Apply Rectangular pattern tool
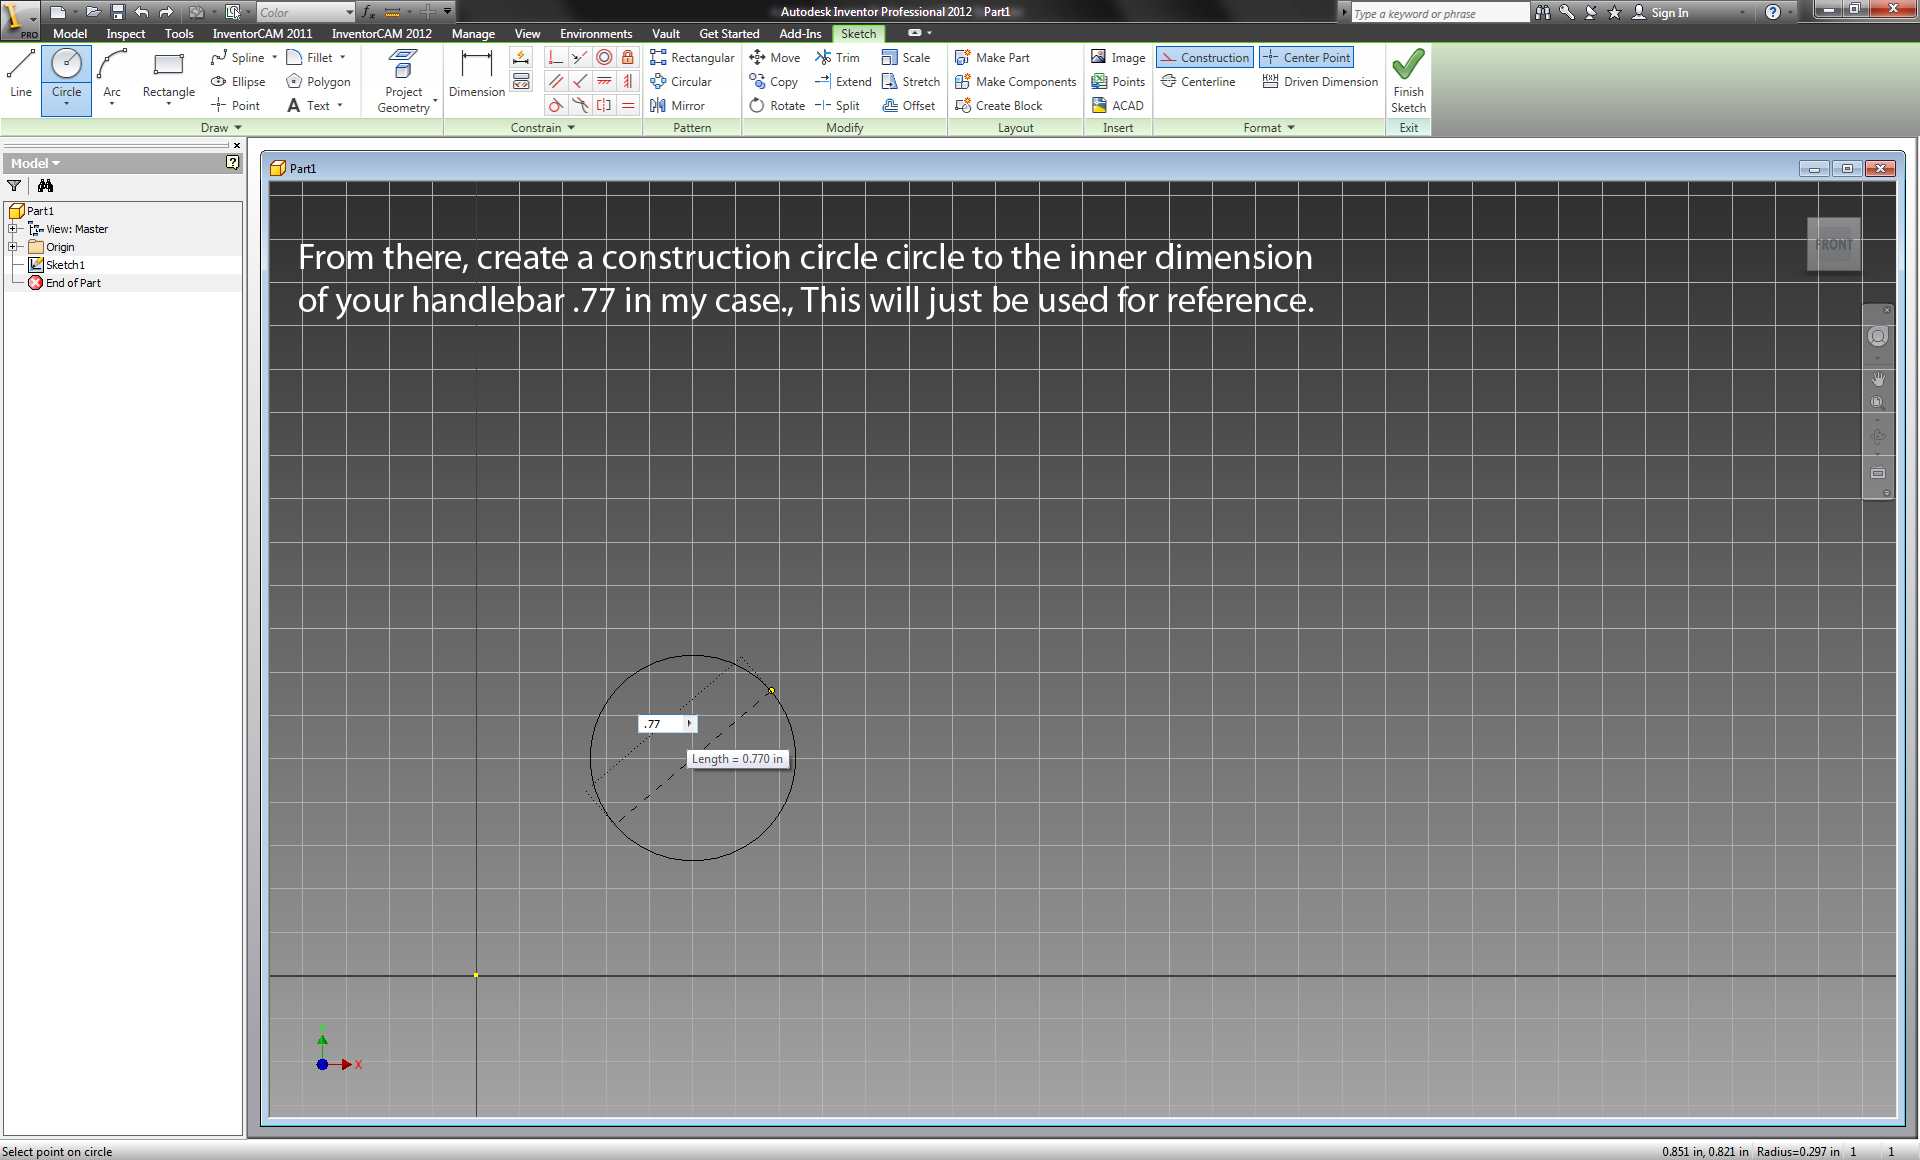The image size is (1920, 1160). coord(692,58)
